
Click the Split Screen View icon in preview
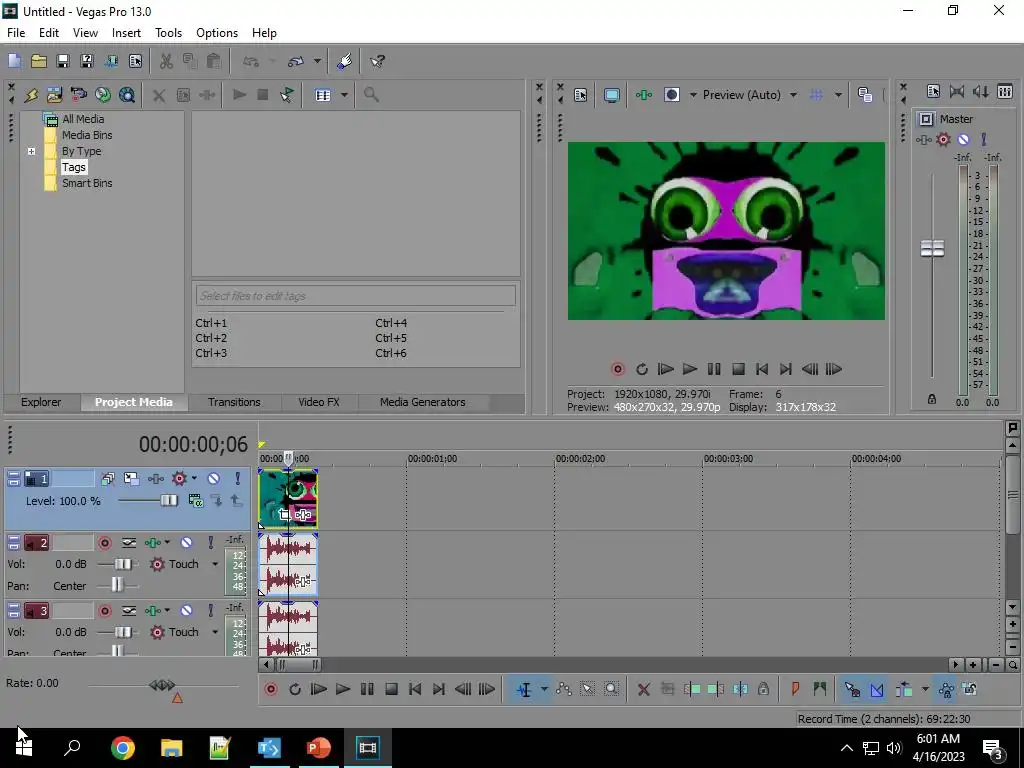[672, 95]
